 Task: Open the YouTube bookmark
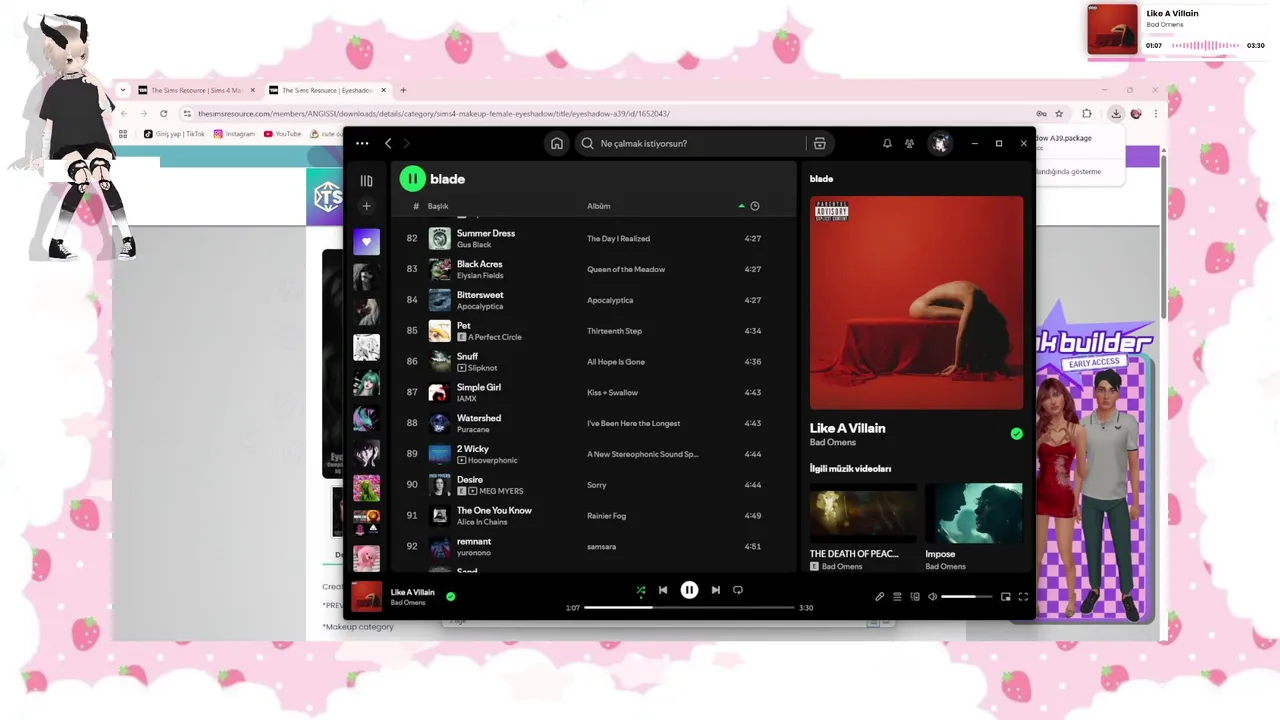click(283, 133)
